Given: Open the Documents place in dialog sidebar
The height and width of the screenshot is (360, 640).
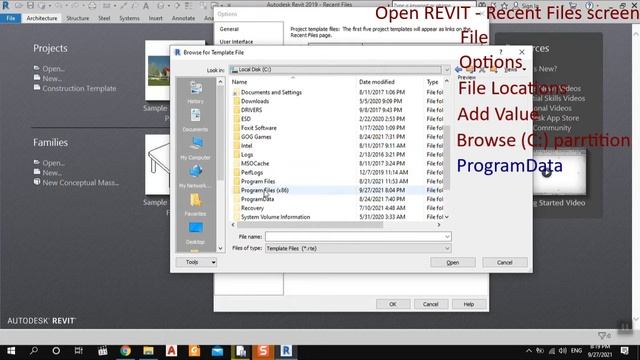Looking at the screenshot, I should click(x=196, y=120).
